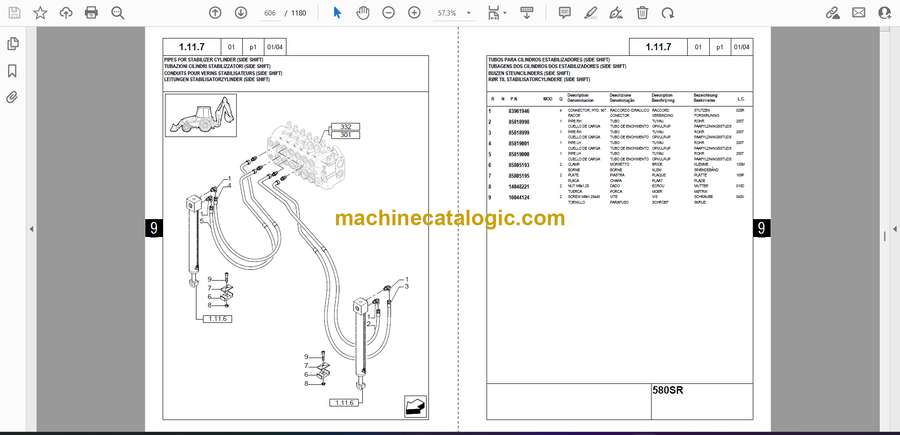Image resolution: width=900 pixels, height=435 pixels.
Task: Click the page number field showing 606
Action: (269, 13)
